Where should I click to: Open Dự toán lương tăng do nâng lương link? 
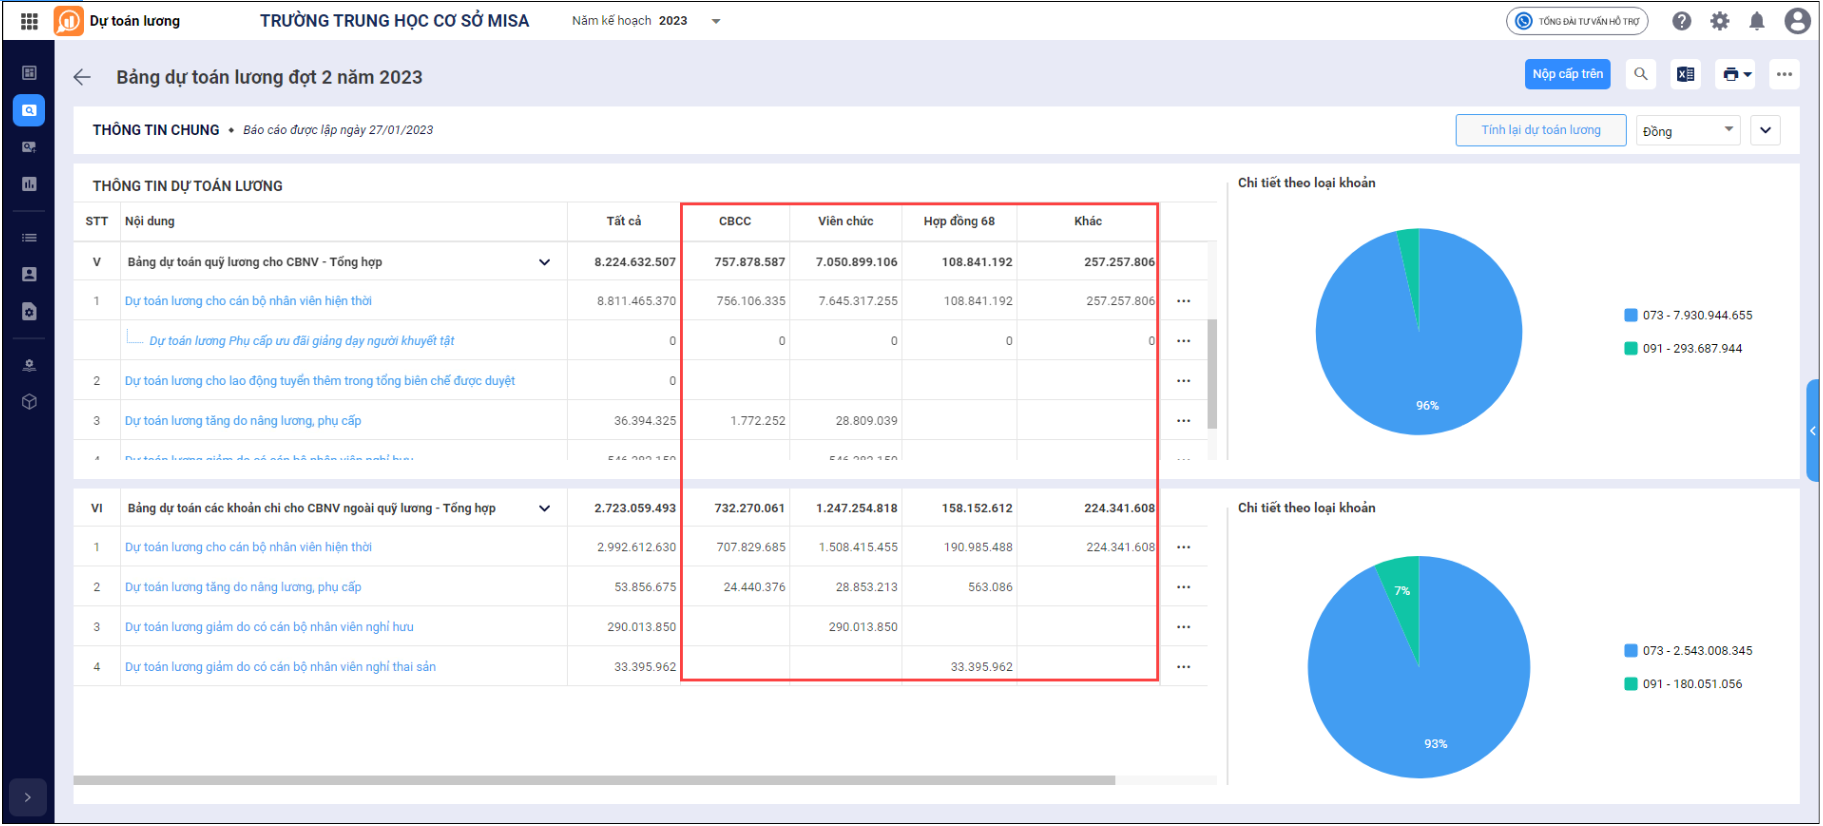(243, 421)
